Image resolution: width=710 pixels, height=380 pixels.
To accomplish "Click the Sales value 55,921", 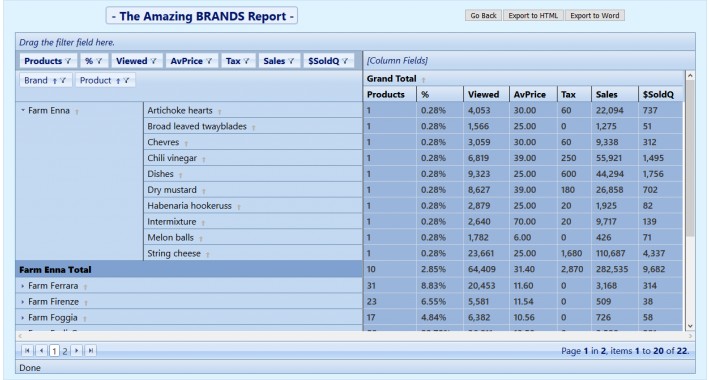I will click(609, 159).
